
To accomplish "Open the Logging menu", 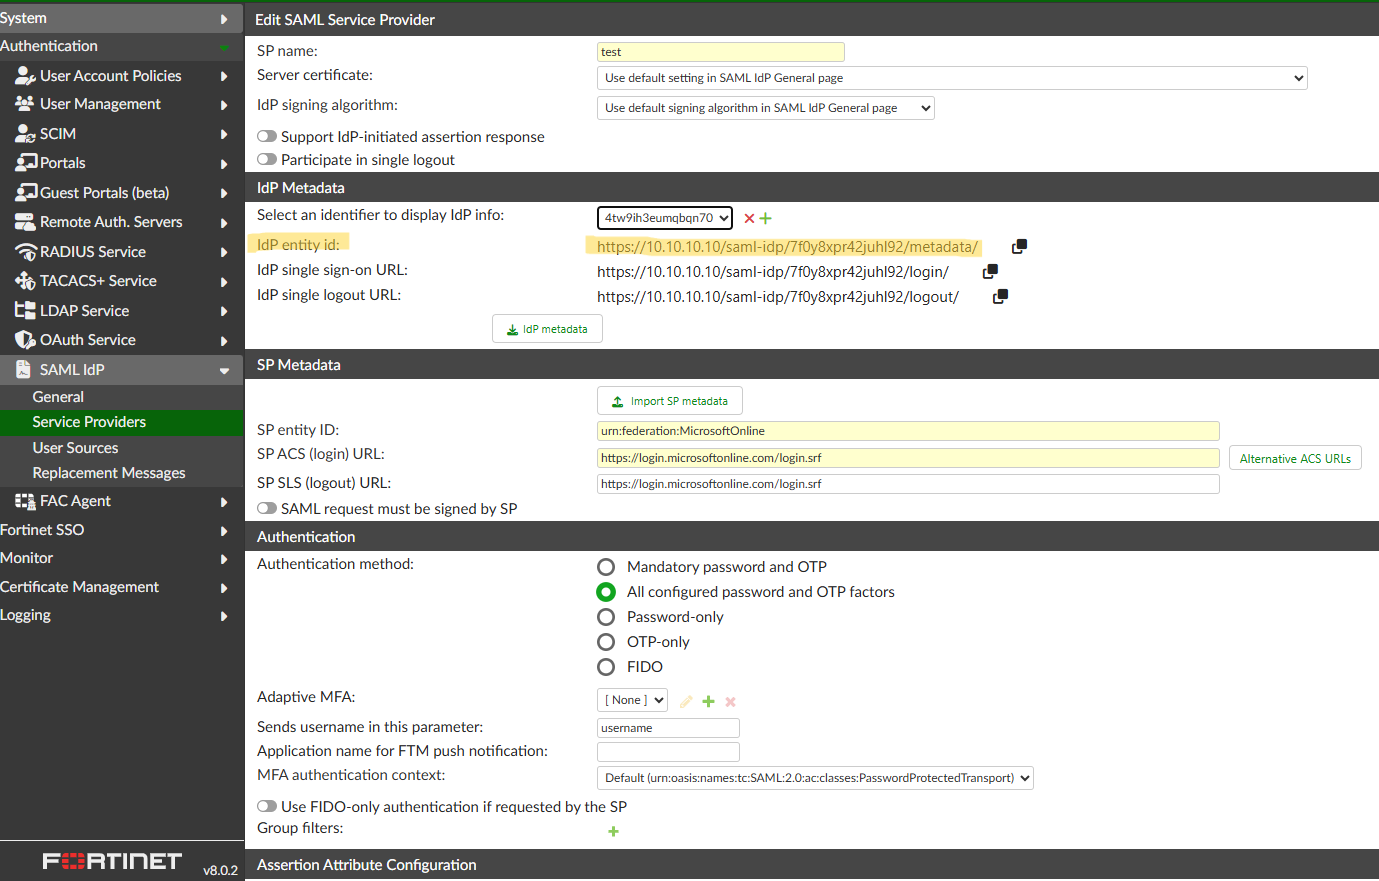I will tap(122, 615).
